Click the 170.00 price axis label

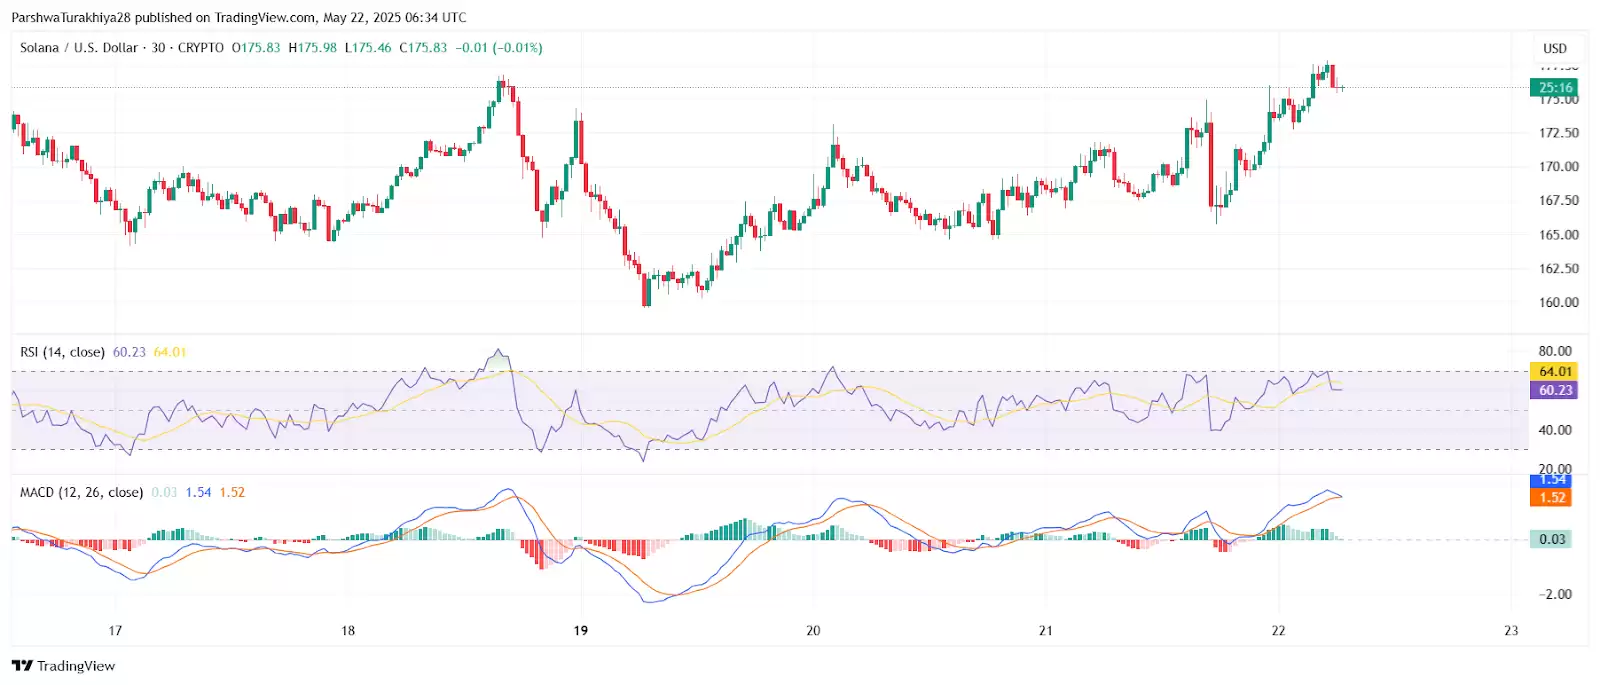coord(1558,167)
